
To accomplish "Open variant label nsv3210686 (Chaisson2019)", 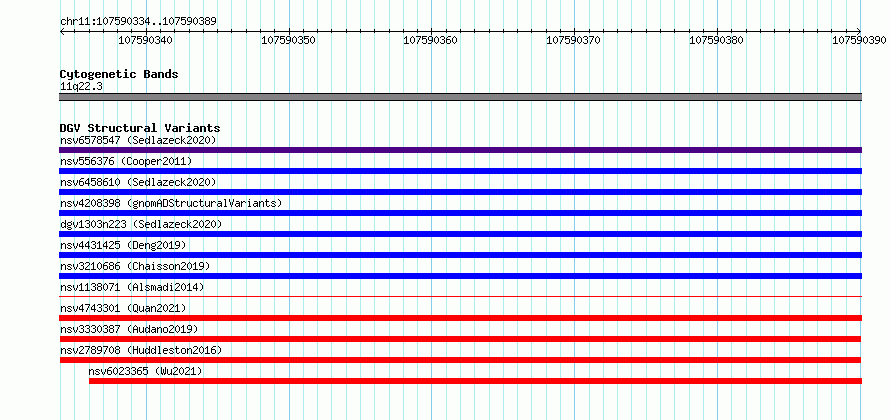I will pos(135,266).
